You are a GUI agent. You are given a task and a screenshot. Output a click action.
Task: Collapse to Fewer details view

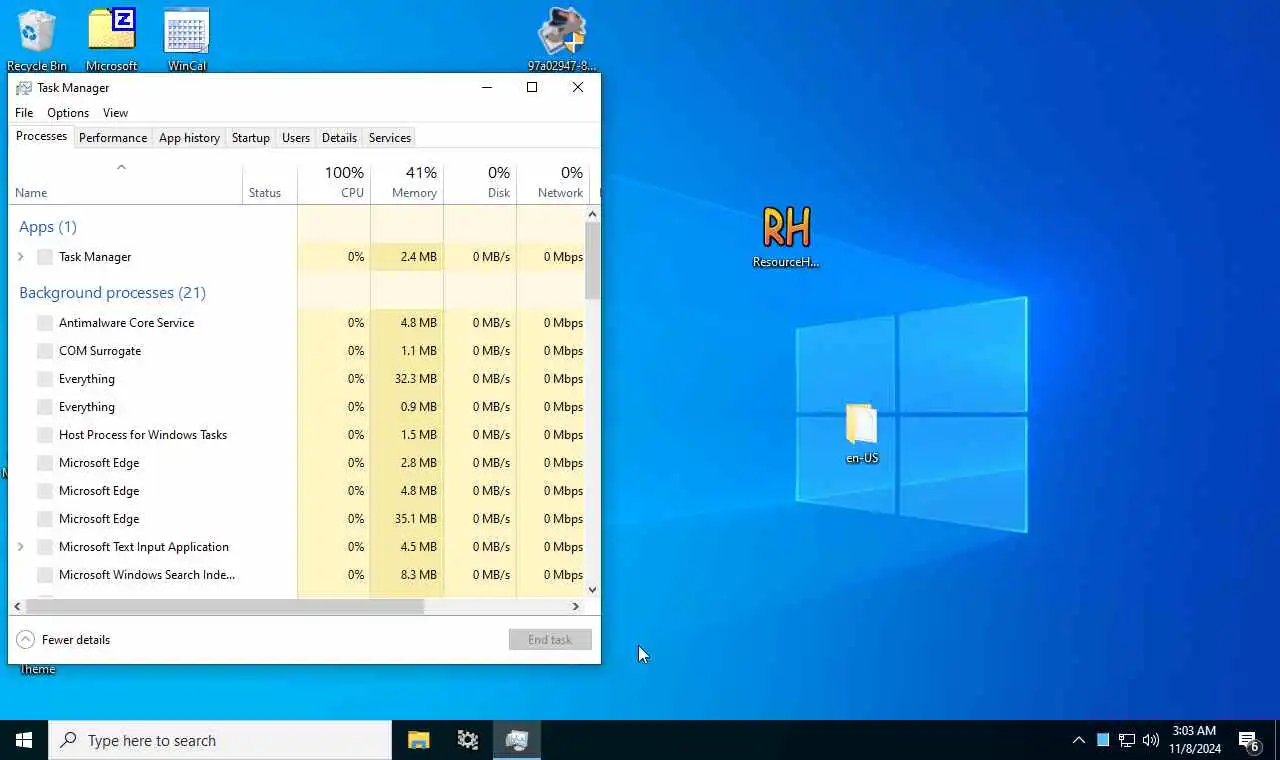click(x=63, y=640)
